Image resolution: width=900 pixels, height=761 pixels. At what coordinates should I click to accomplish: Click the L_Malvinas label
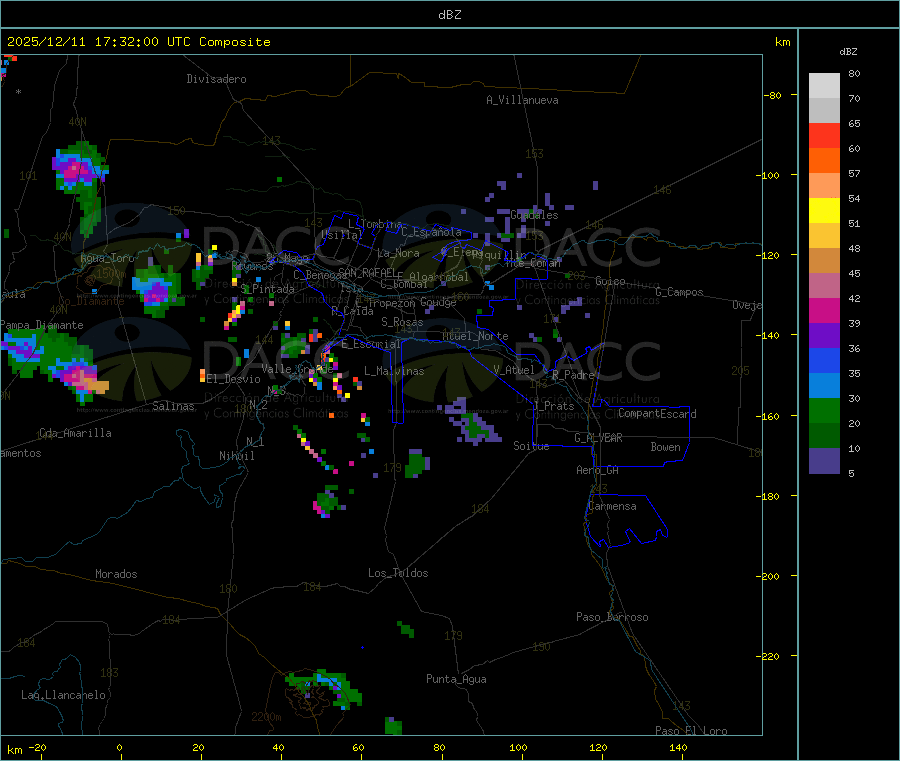394,371
